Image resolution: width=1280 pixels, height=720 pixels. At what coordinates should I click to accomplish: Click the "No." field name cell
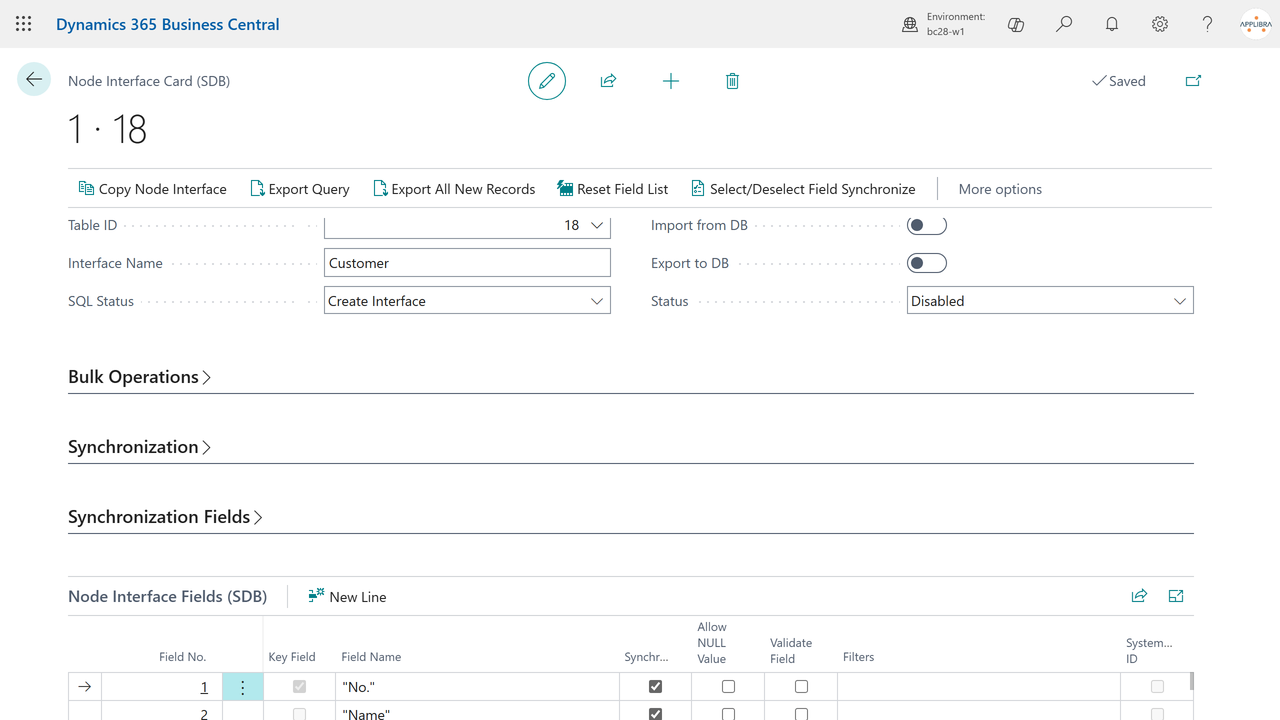[x=478, y=687]
